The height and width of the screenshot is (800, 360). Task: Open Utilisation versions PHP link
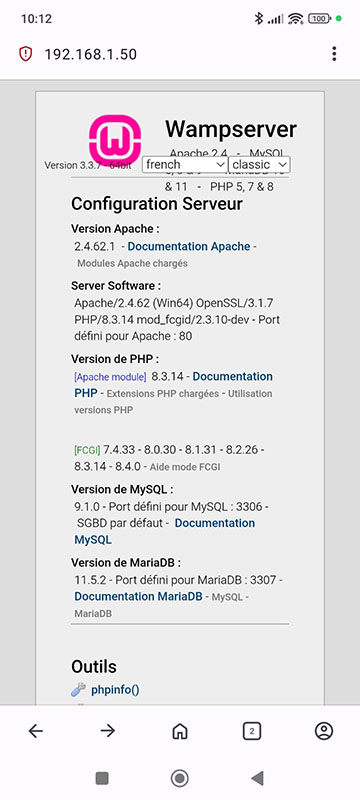point(173,402)
